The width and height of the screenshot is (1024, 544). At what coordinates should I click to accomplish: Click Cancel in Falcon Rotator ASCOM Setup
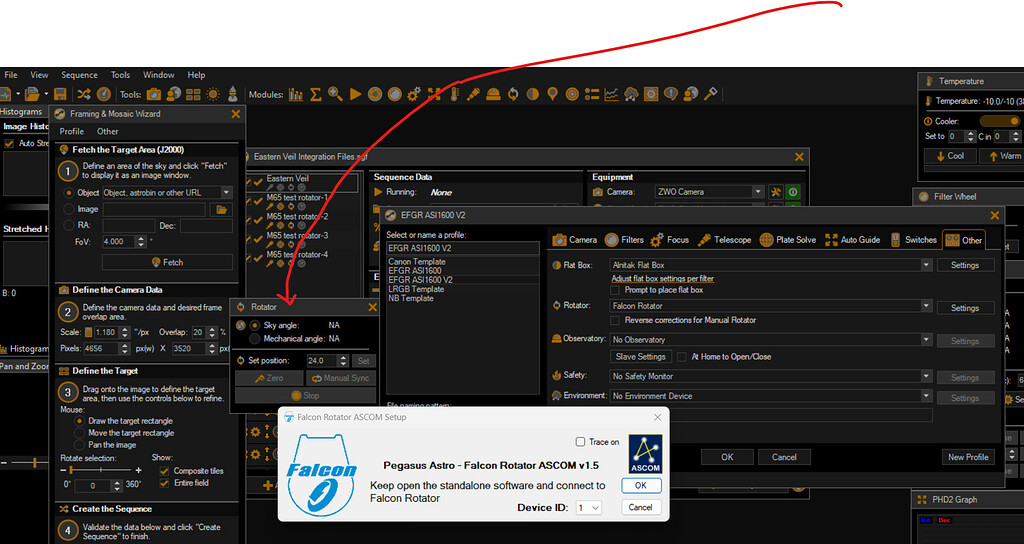click(641, 507)
